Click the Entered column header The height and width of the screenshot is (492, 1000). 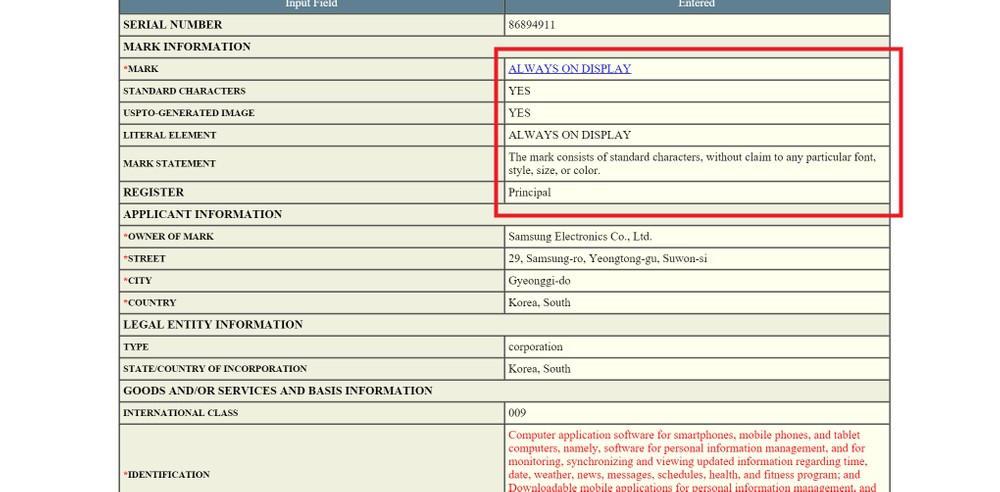click(x=696, y=4)
